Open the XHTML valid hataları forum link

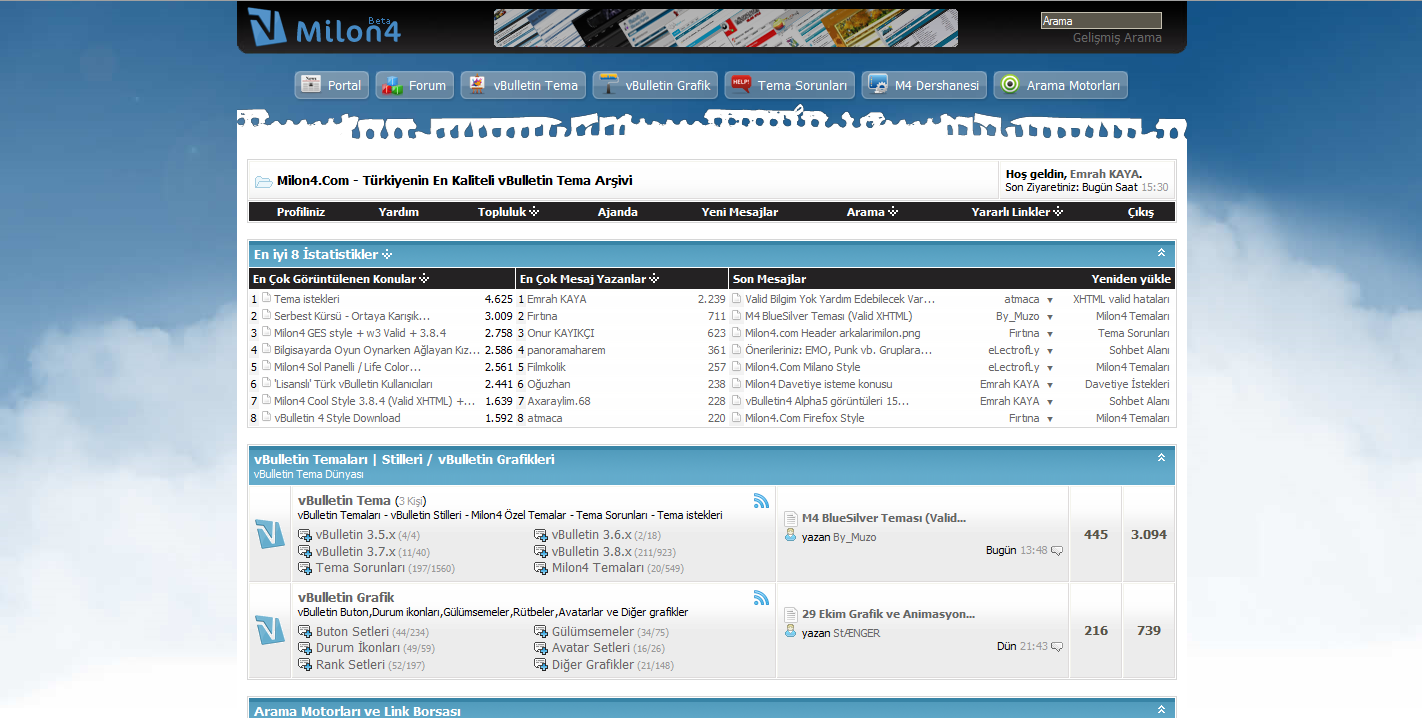[x=1122, y=299]
